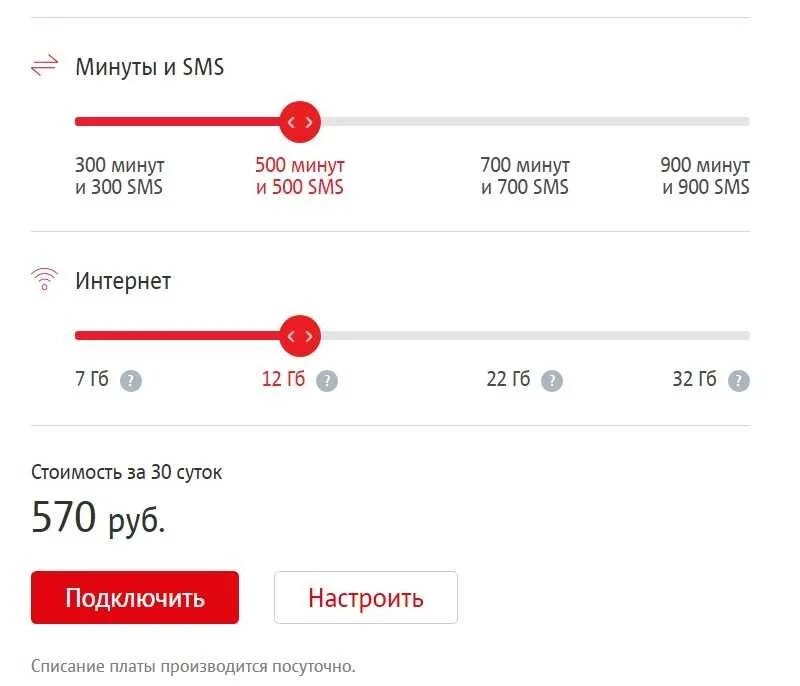
Task: Click the question mark beside 22 Гб
Action: [552, 381]
